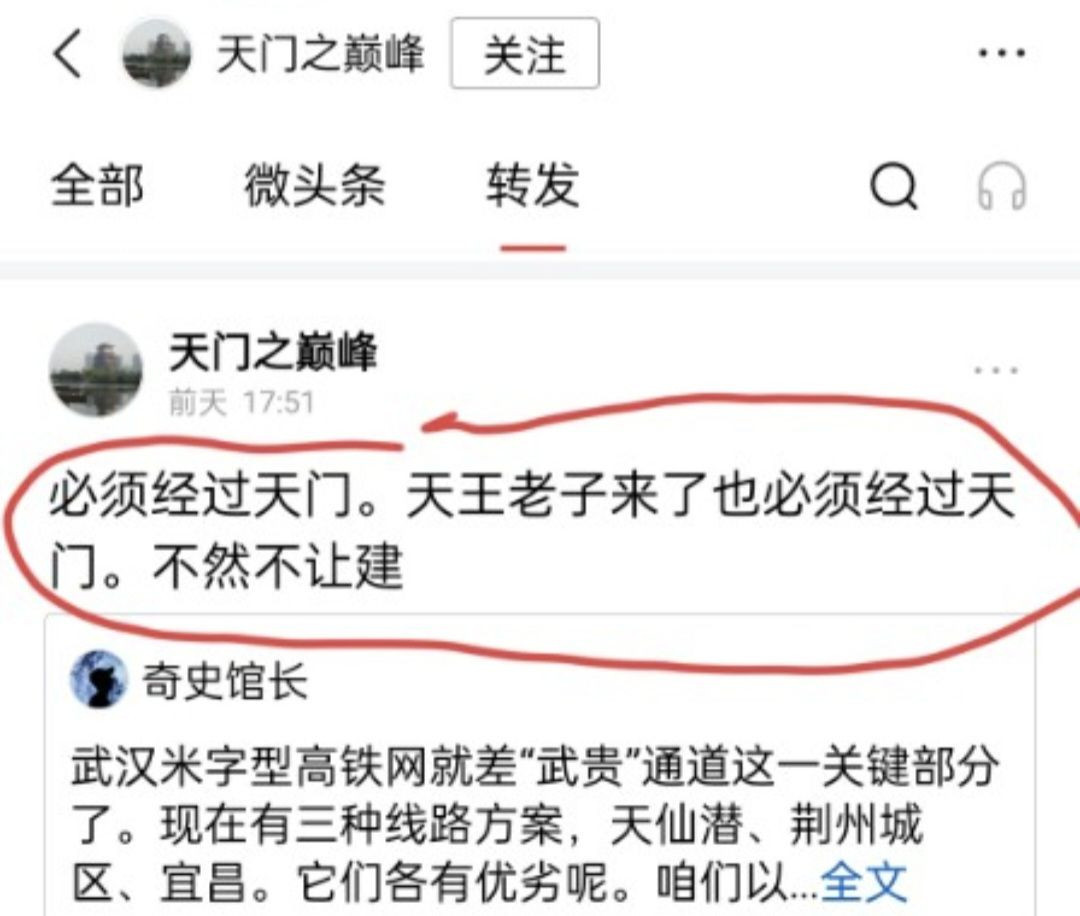Open search with the magnifier icon

[x=893, y=185]
